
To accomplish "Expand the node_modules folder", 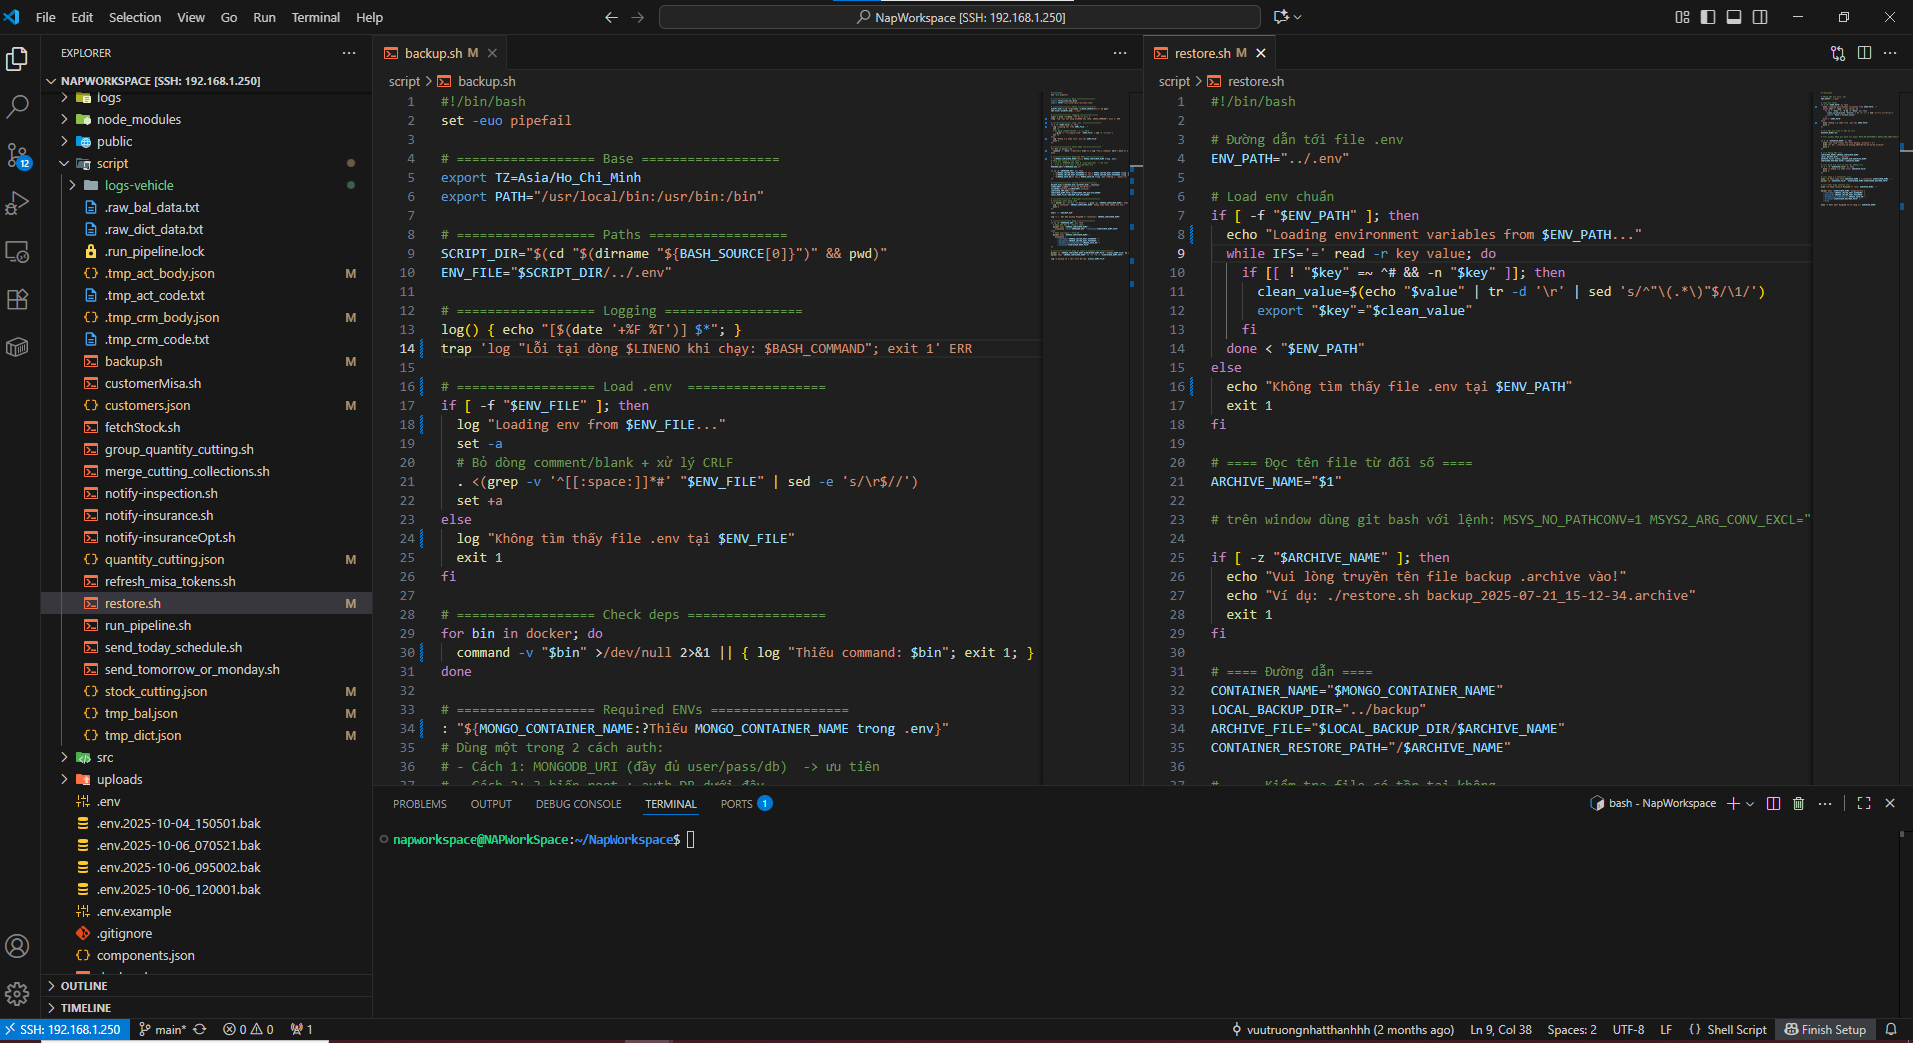I will (x=139, y=120).
